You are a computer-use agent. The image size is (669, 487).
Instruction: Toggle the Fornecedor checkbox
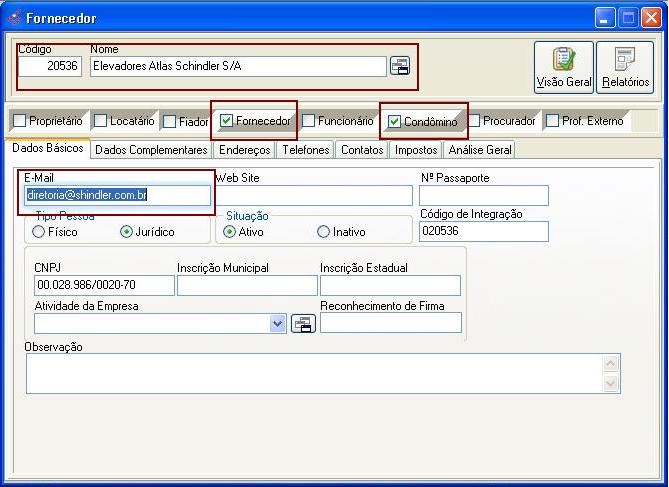[227, 121]
